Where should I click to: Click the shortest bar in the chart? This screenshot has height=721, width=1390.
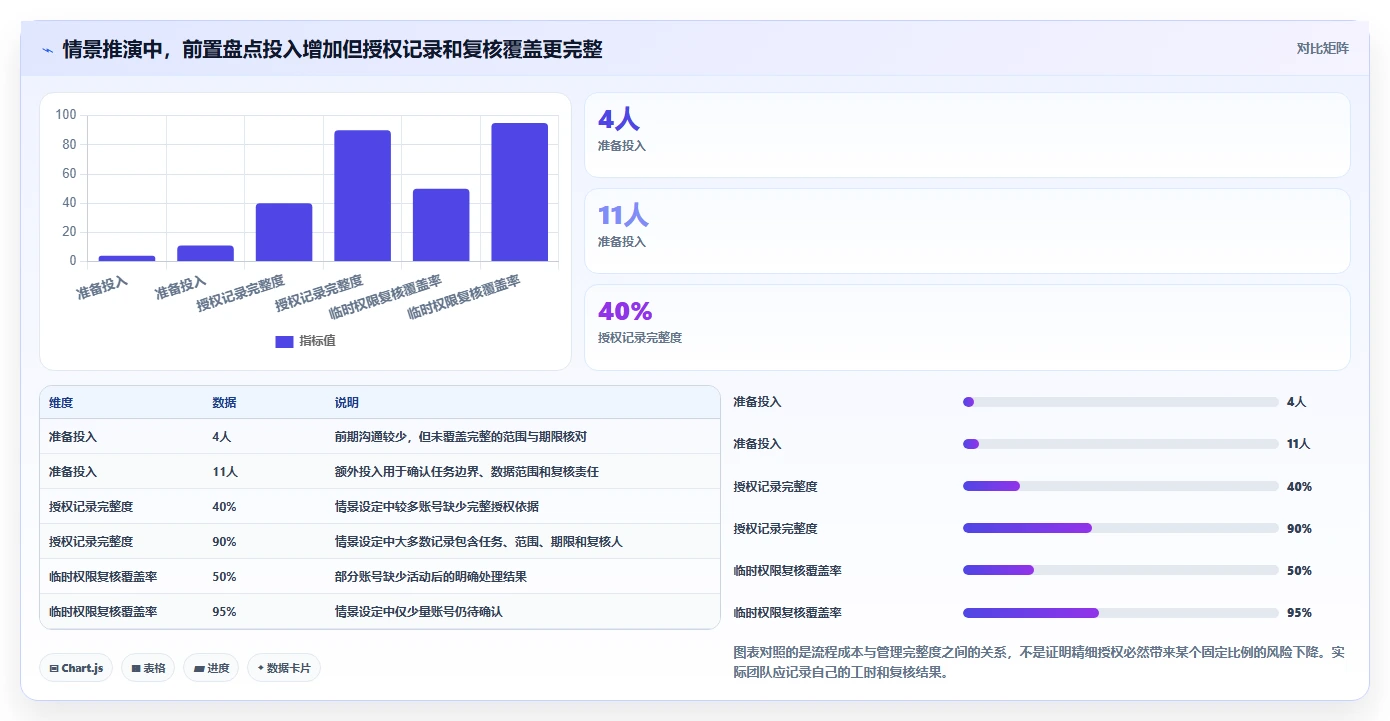point(127,258)
